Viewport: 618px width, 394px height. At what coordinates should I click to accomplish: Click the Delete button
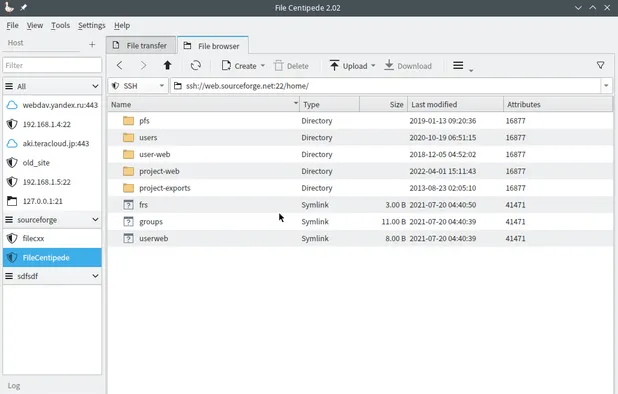291,66
